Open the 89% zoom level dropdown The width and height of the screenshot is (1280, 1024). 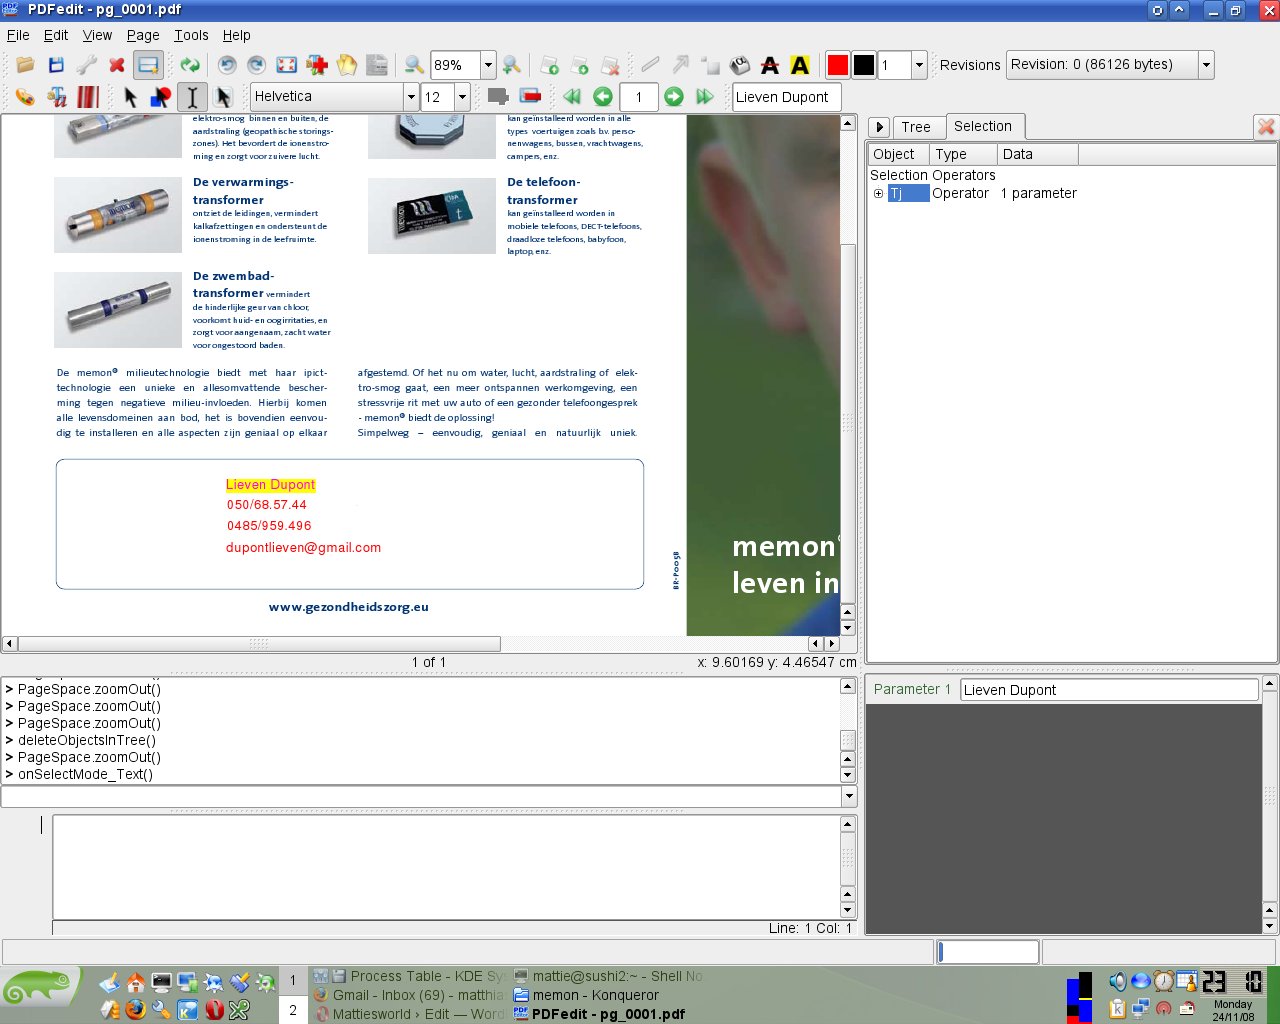click(x=488, y=65)
